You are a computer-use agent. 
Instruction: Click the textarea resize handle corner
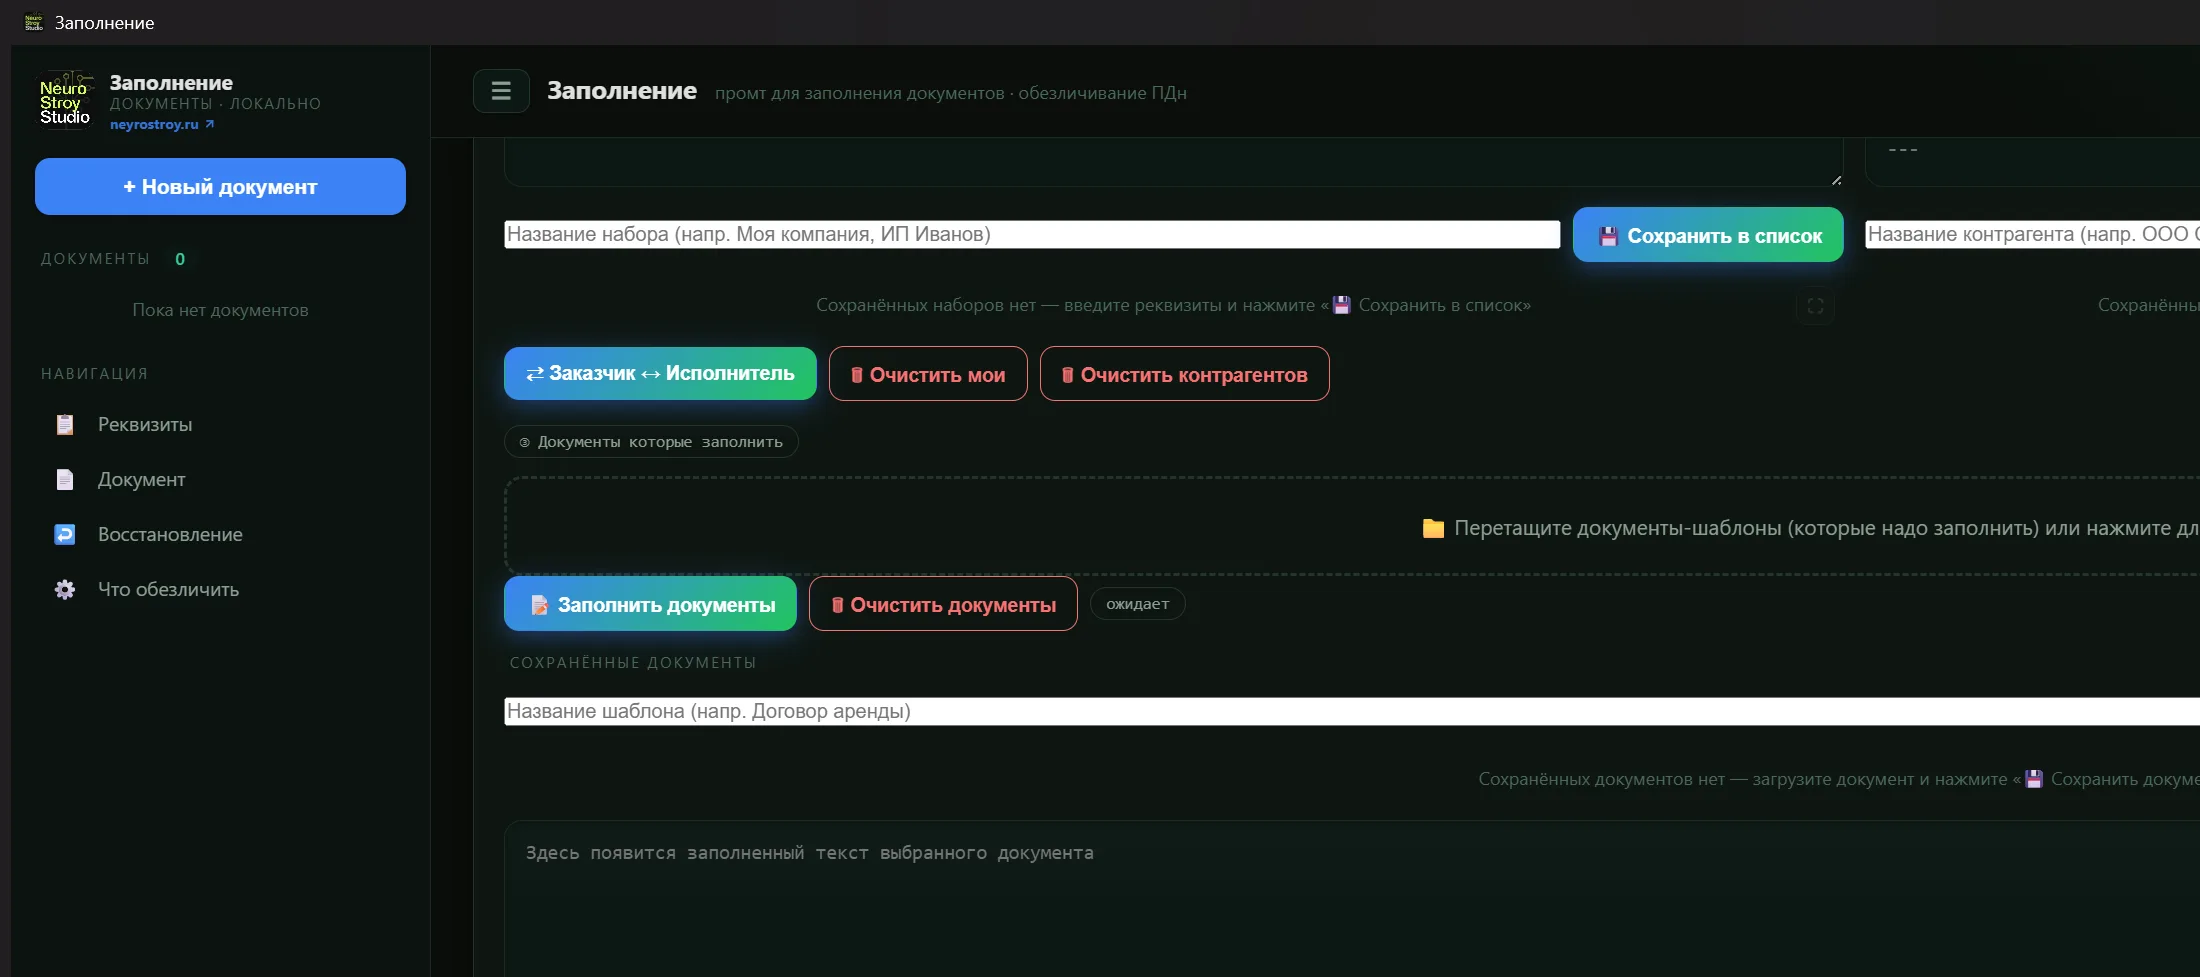coord(1836,180)
